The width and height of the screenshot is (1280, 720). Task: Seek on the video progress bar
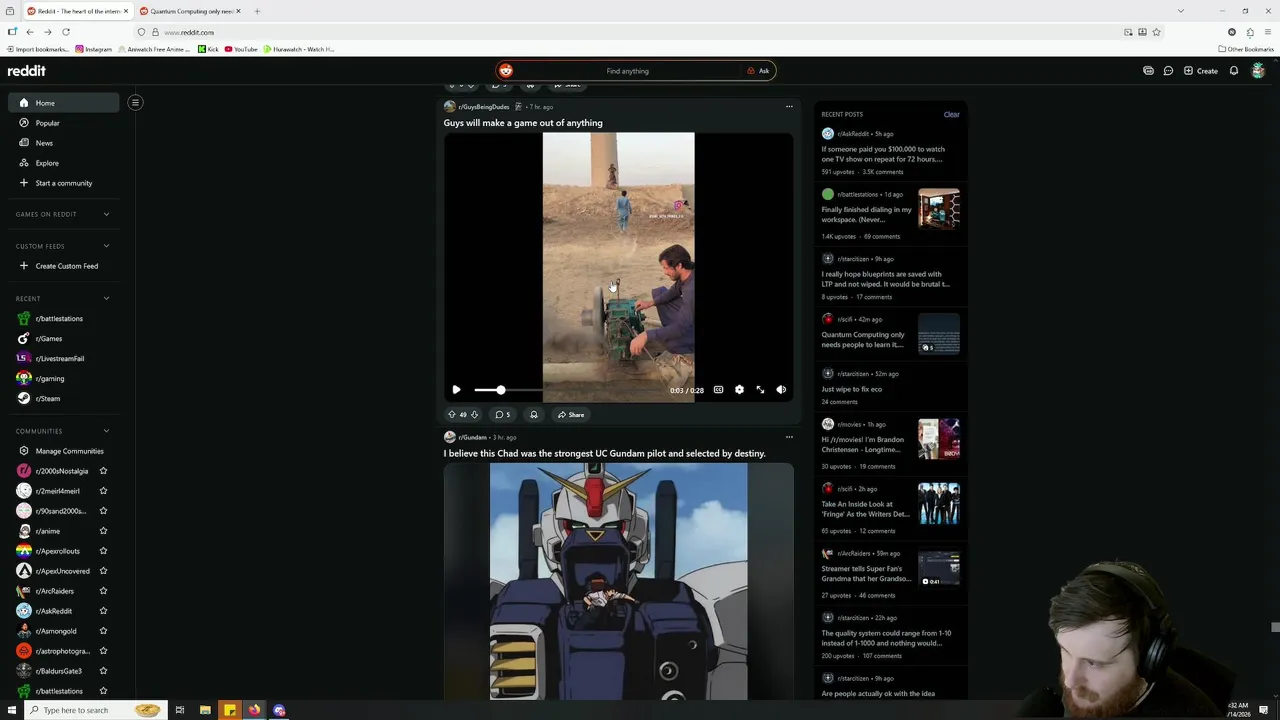pyautogui.click(x=570, y=390)
